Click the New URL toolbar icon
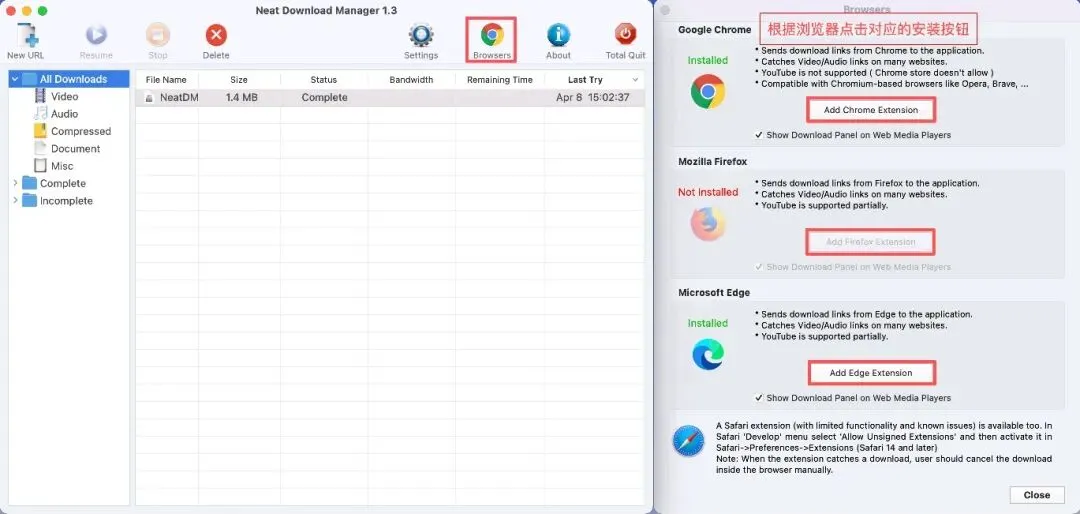 coord(27,34)
